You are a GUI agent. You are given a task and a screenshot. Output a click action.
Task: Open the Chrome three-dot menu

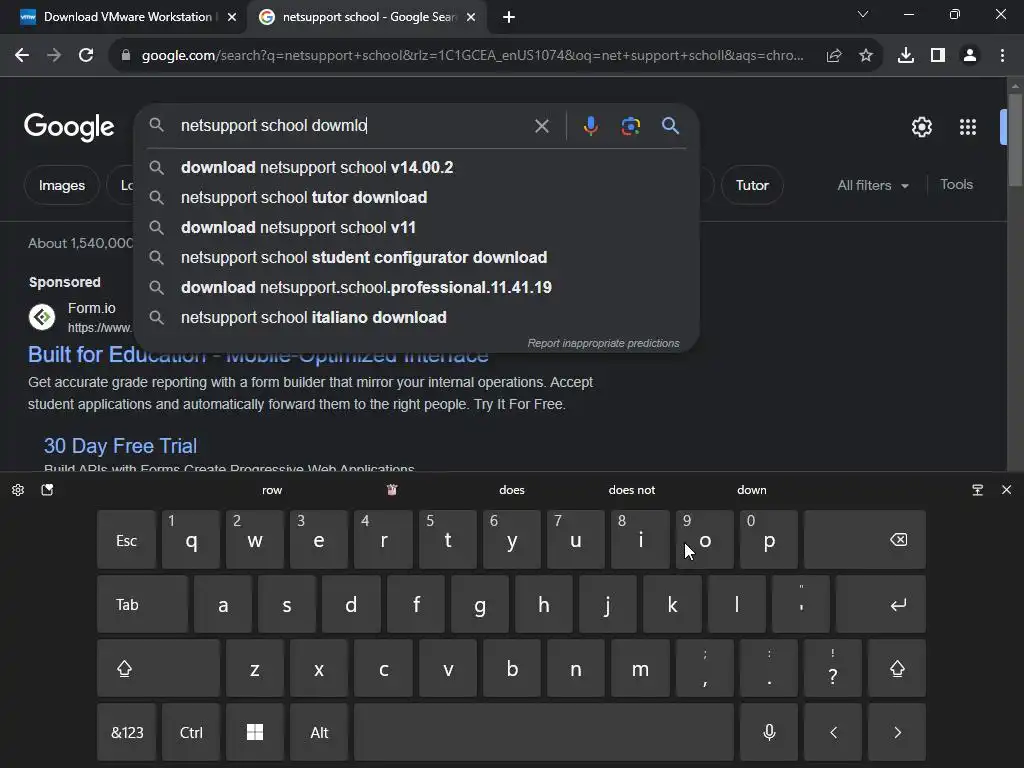click(x=1002, y=56)
